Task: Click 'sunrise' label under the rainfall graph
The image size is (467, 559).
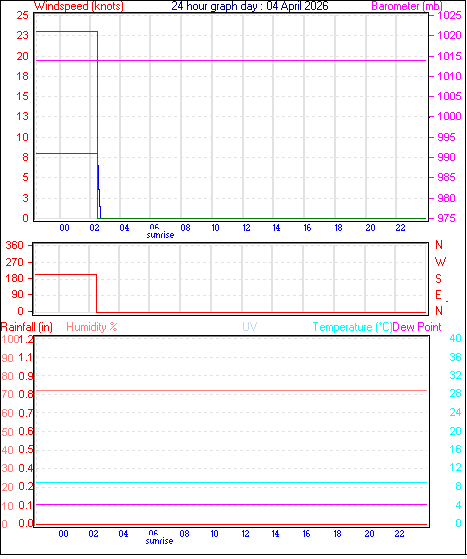Action: (x=159, y=541)
